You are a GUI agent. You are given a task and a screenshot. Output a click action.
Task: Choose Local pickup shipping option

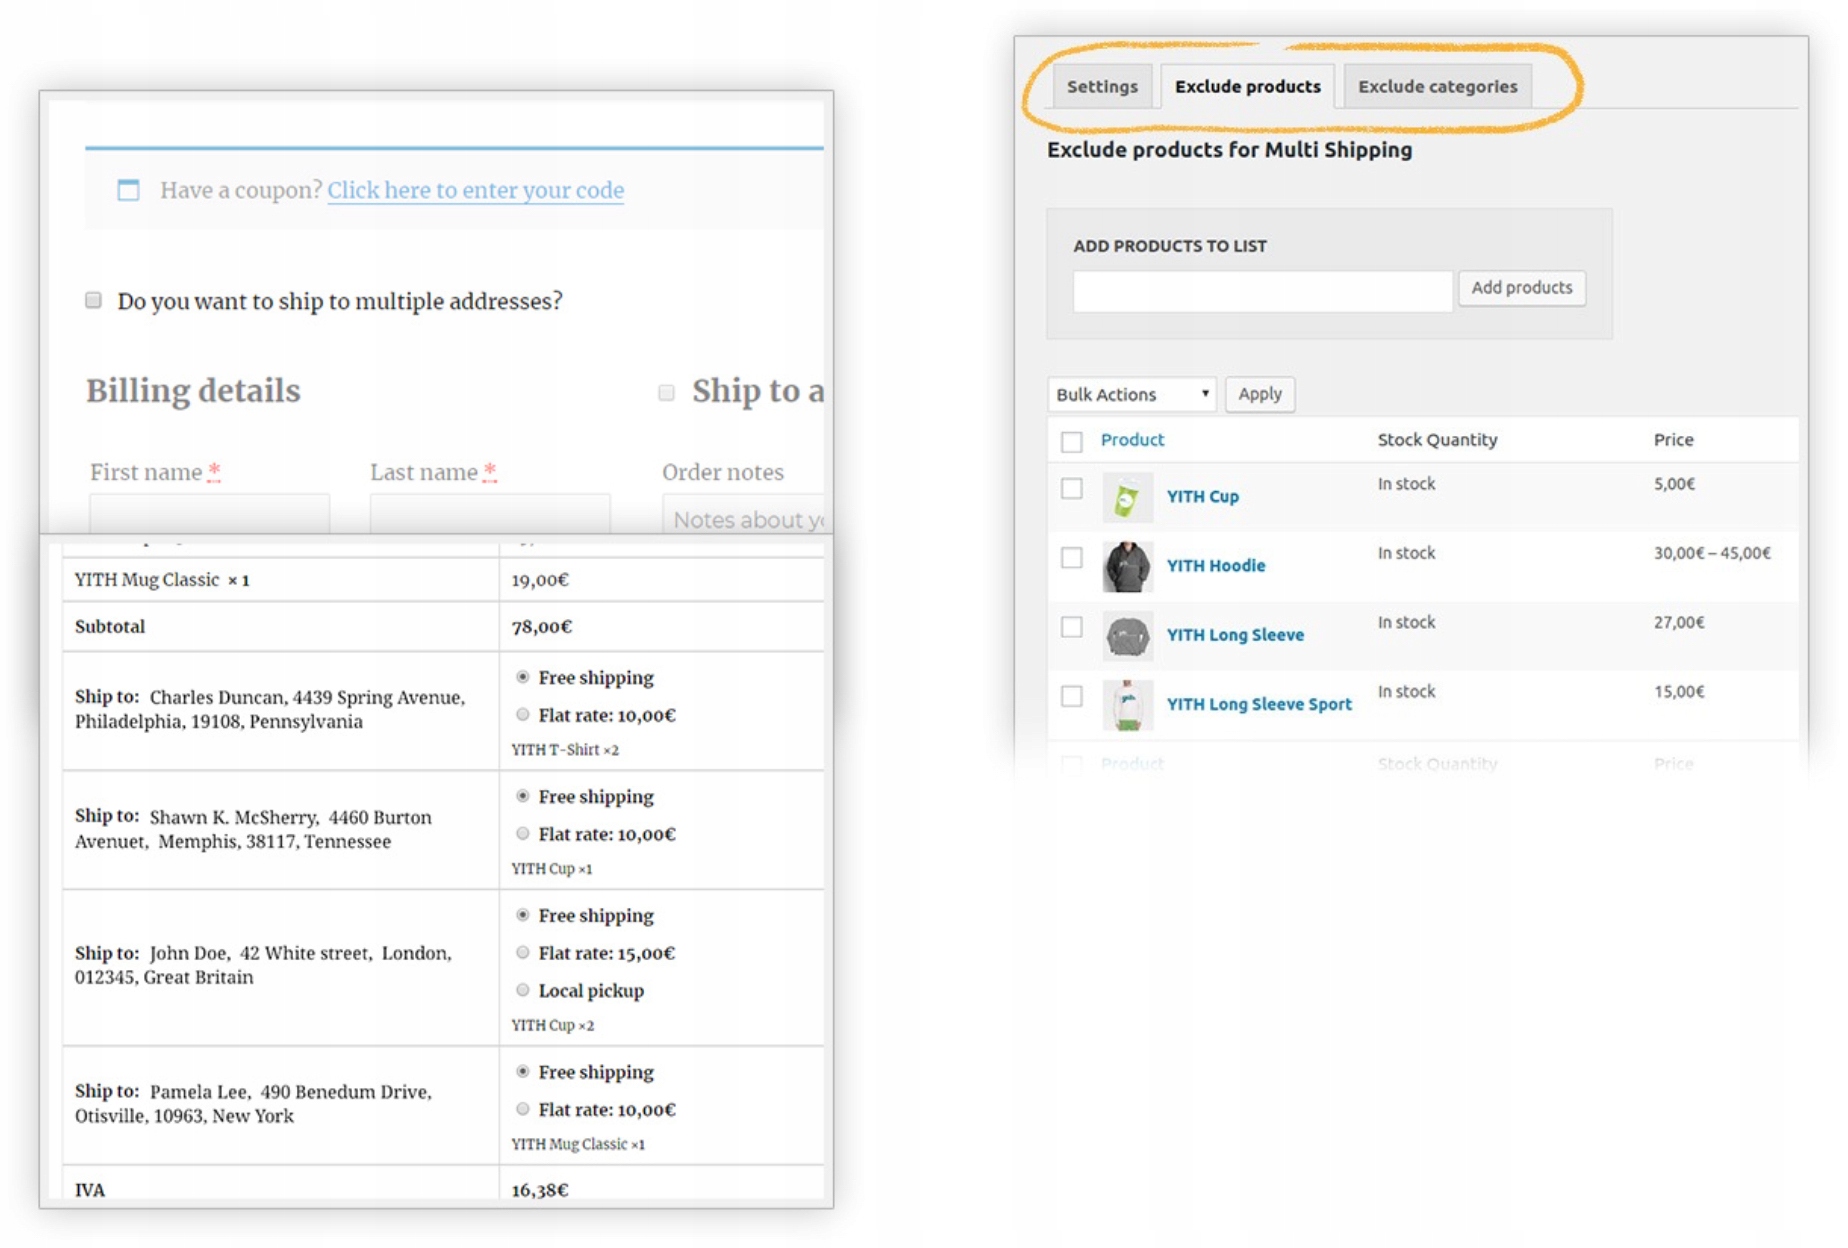pyautogui.click(x=523, y=990)
